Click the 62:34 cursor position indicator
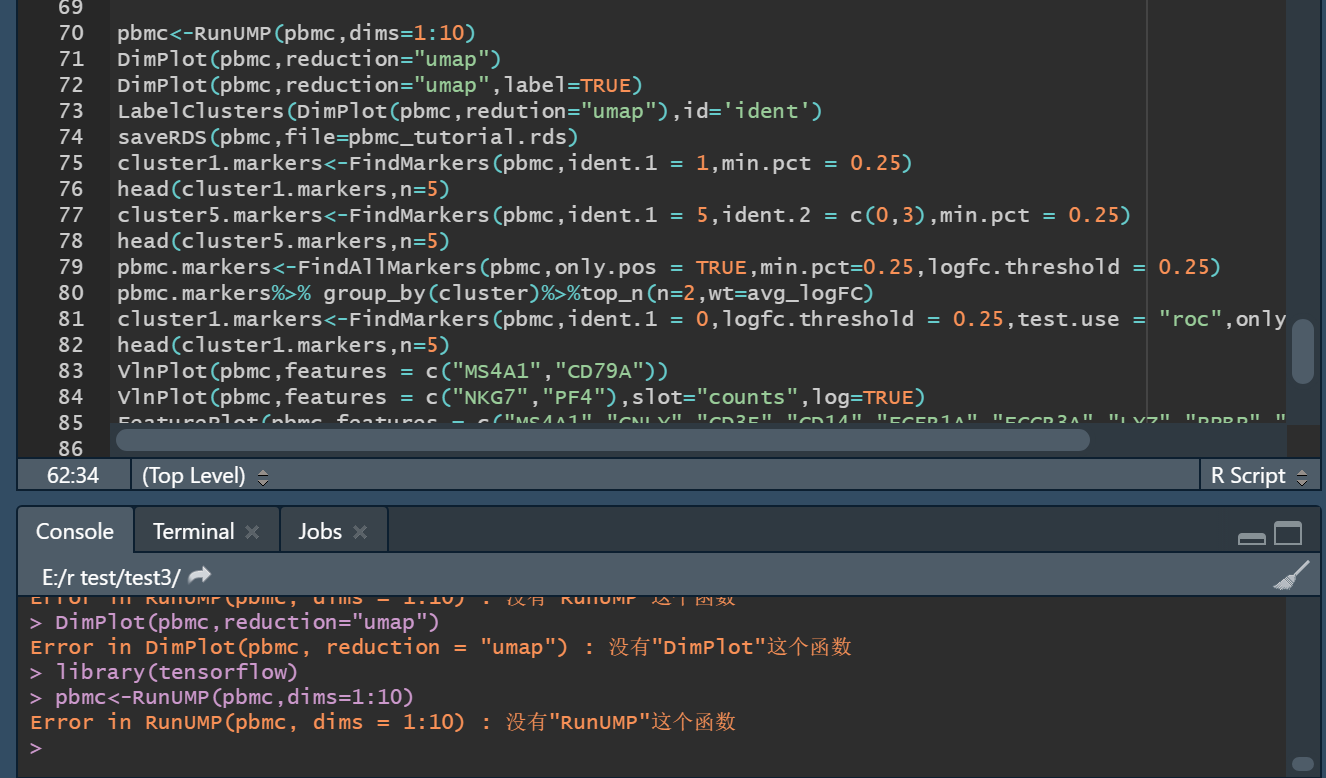1326x778 pixels. (72, 475)
